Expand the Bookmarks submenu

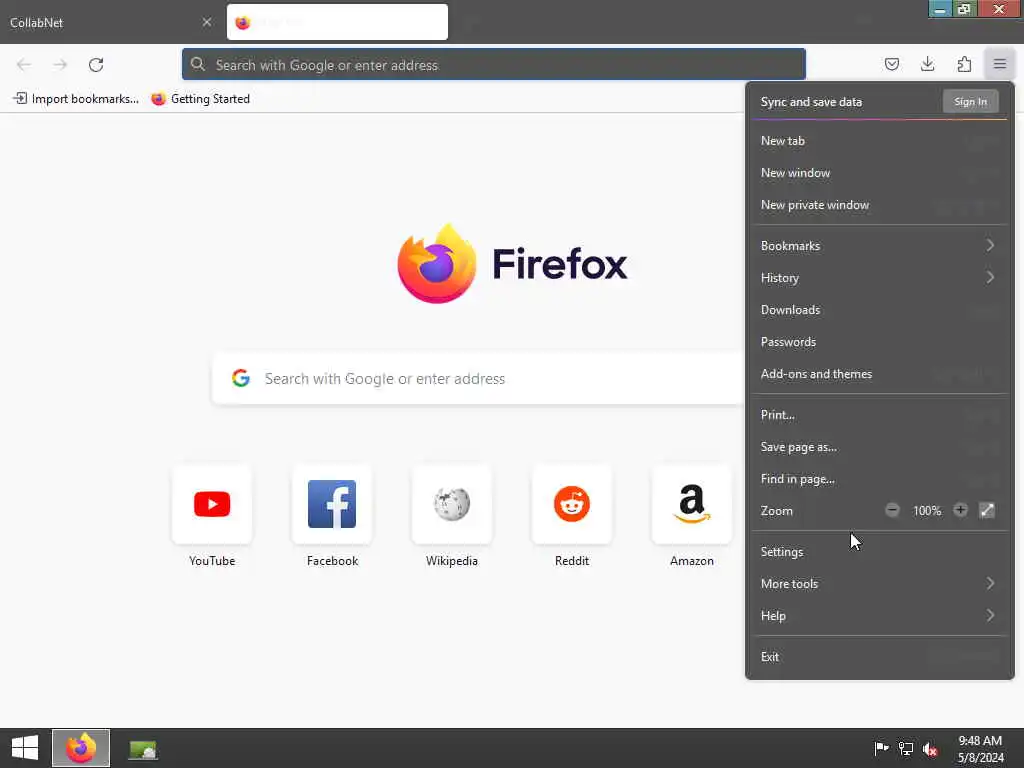pyautogui.click(x=880, y=246)
